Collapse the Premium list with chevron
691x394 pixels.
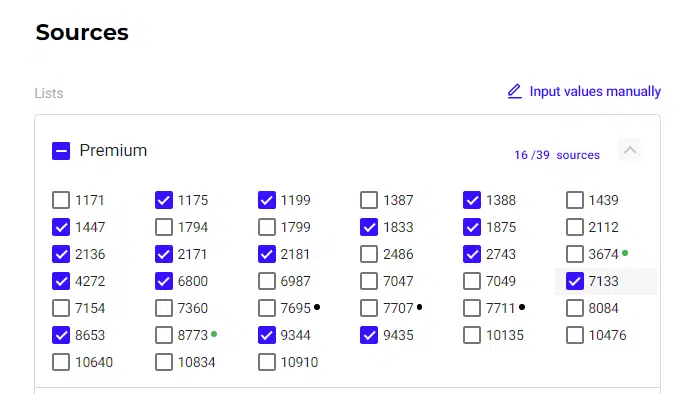pyautogui.click(x=630, y=150)
